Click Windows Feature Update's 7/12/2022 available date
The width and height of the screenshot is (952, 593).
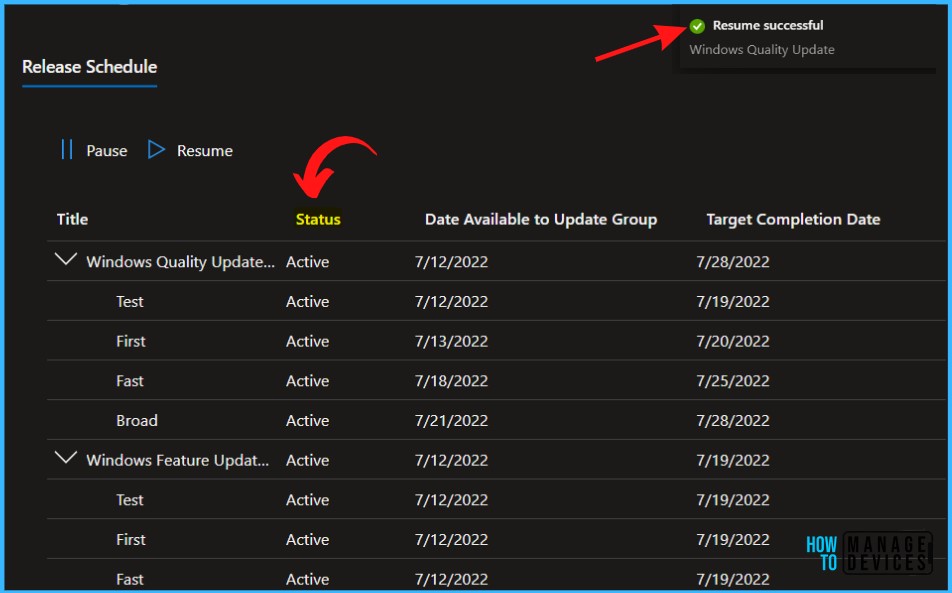[x=451, y=461]
